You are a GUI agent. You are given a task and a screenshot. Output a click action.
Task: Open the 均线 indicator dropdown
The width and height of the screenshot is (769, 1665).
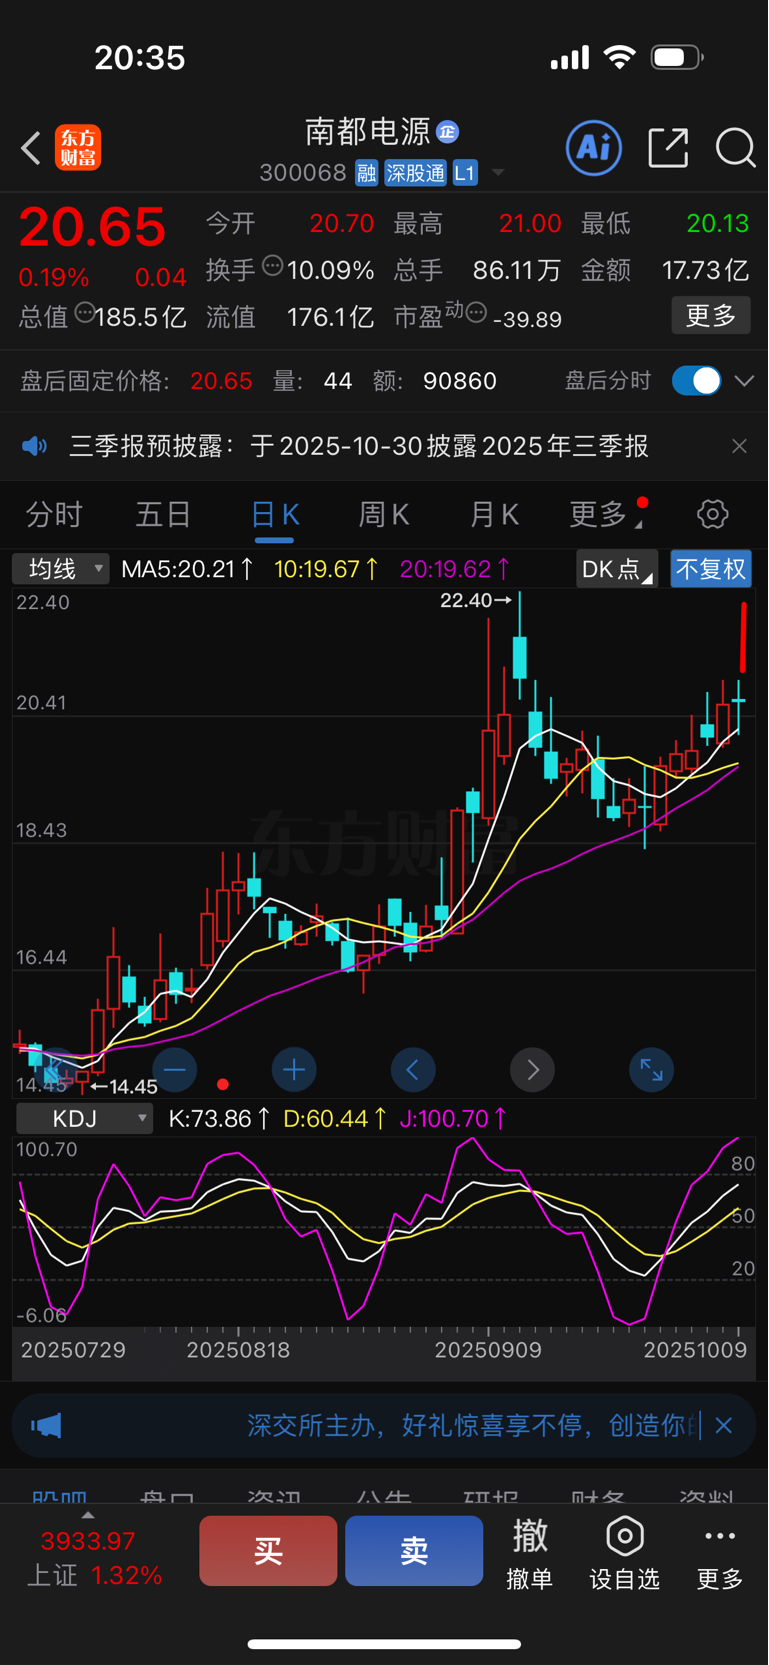click(60, 569)
